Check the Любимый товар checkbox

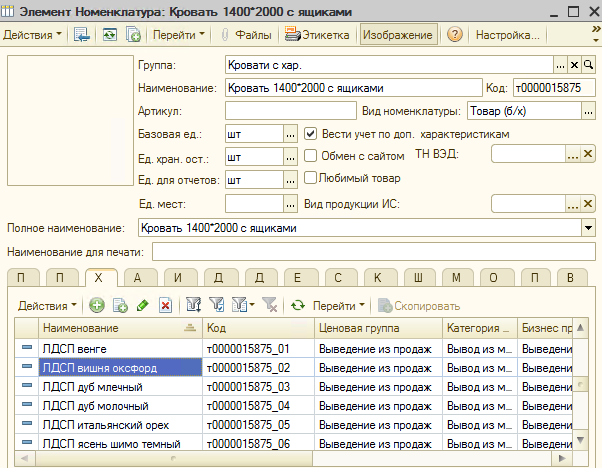310,178
